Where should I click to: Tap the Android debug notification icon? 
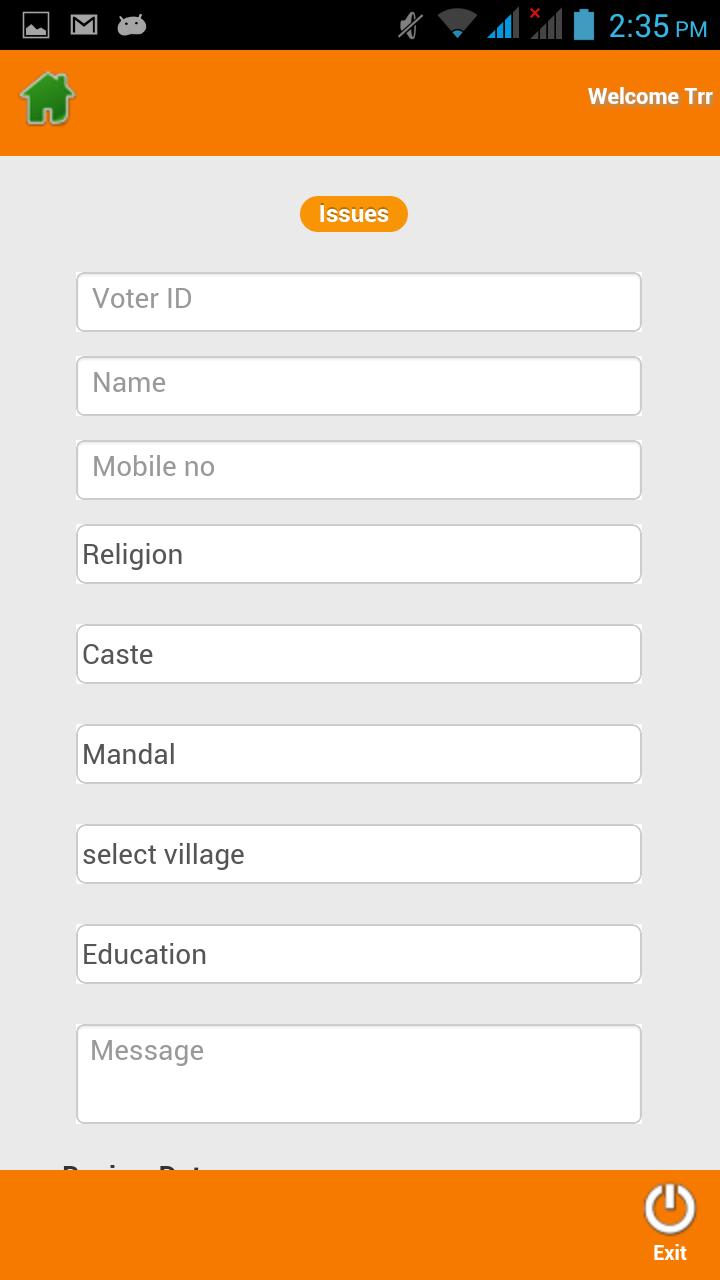tap(132, 25)
